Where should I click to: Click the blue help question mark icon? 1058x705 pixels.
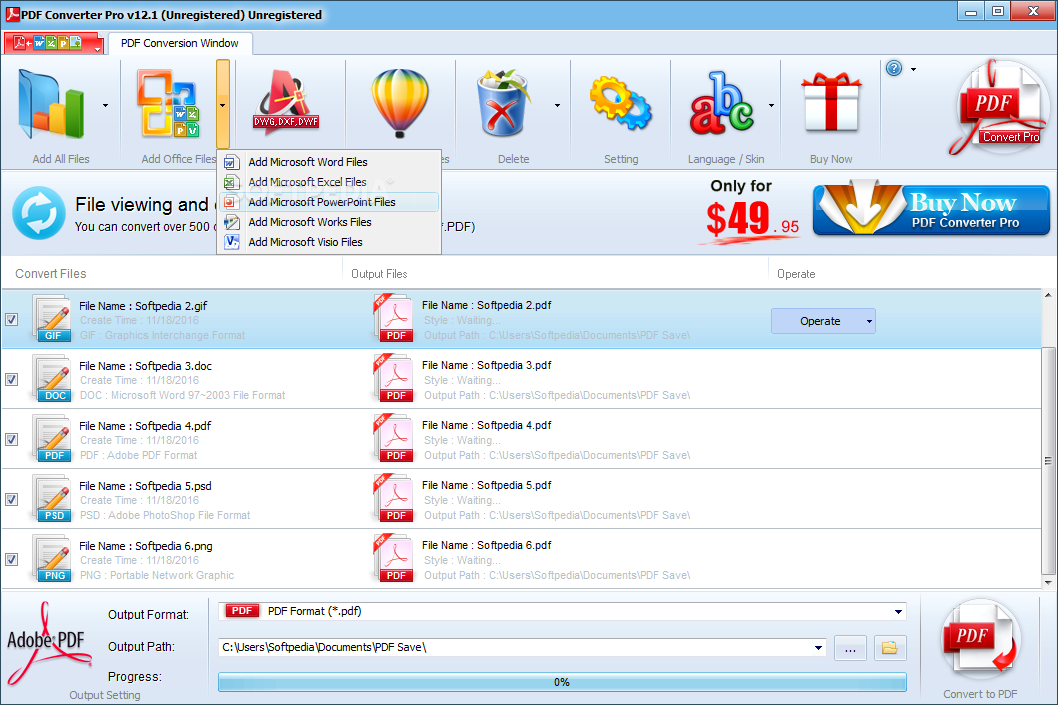click(x=894, y=68)
